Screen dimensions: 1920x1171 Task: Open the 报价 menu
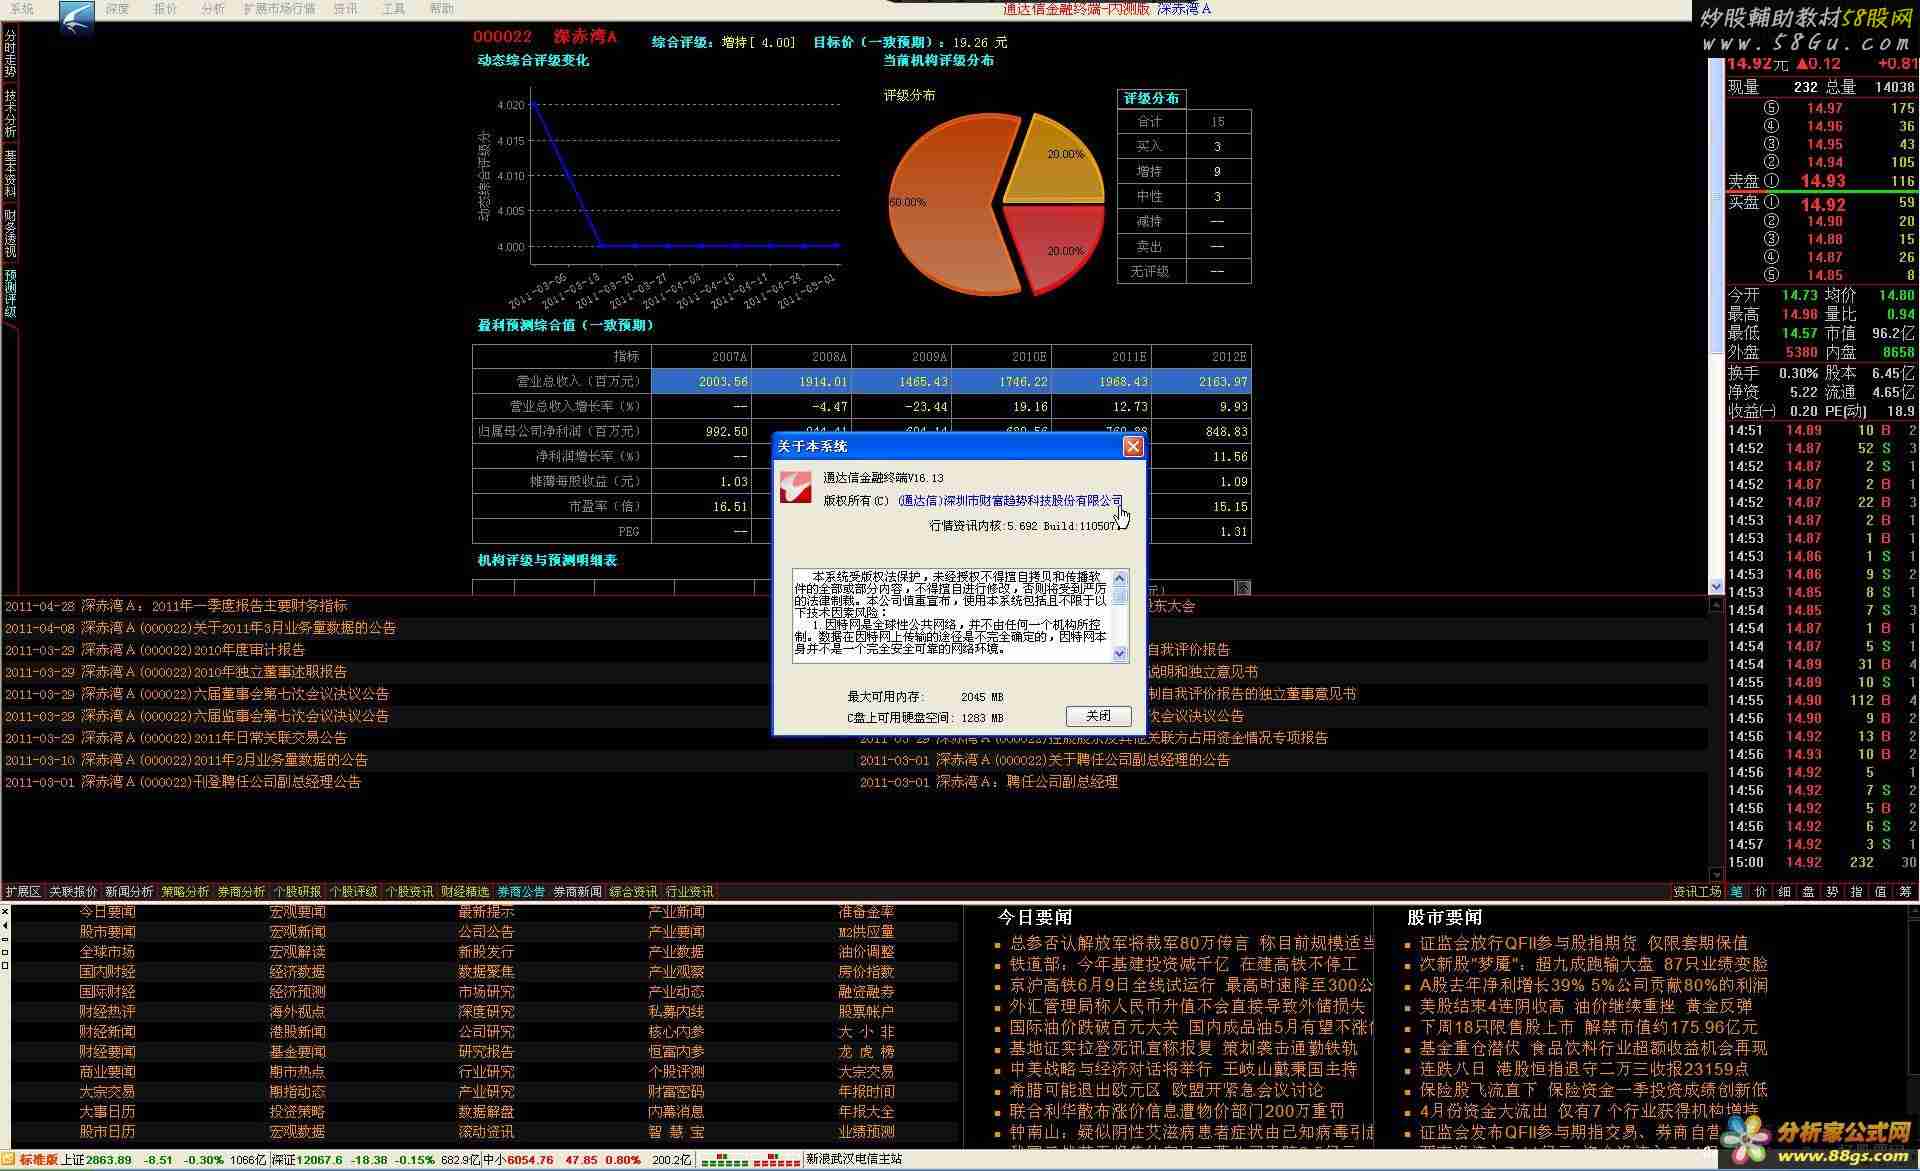pos(166,9)
